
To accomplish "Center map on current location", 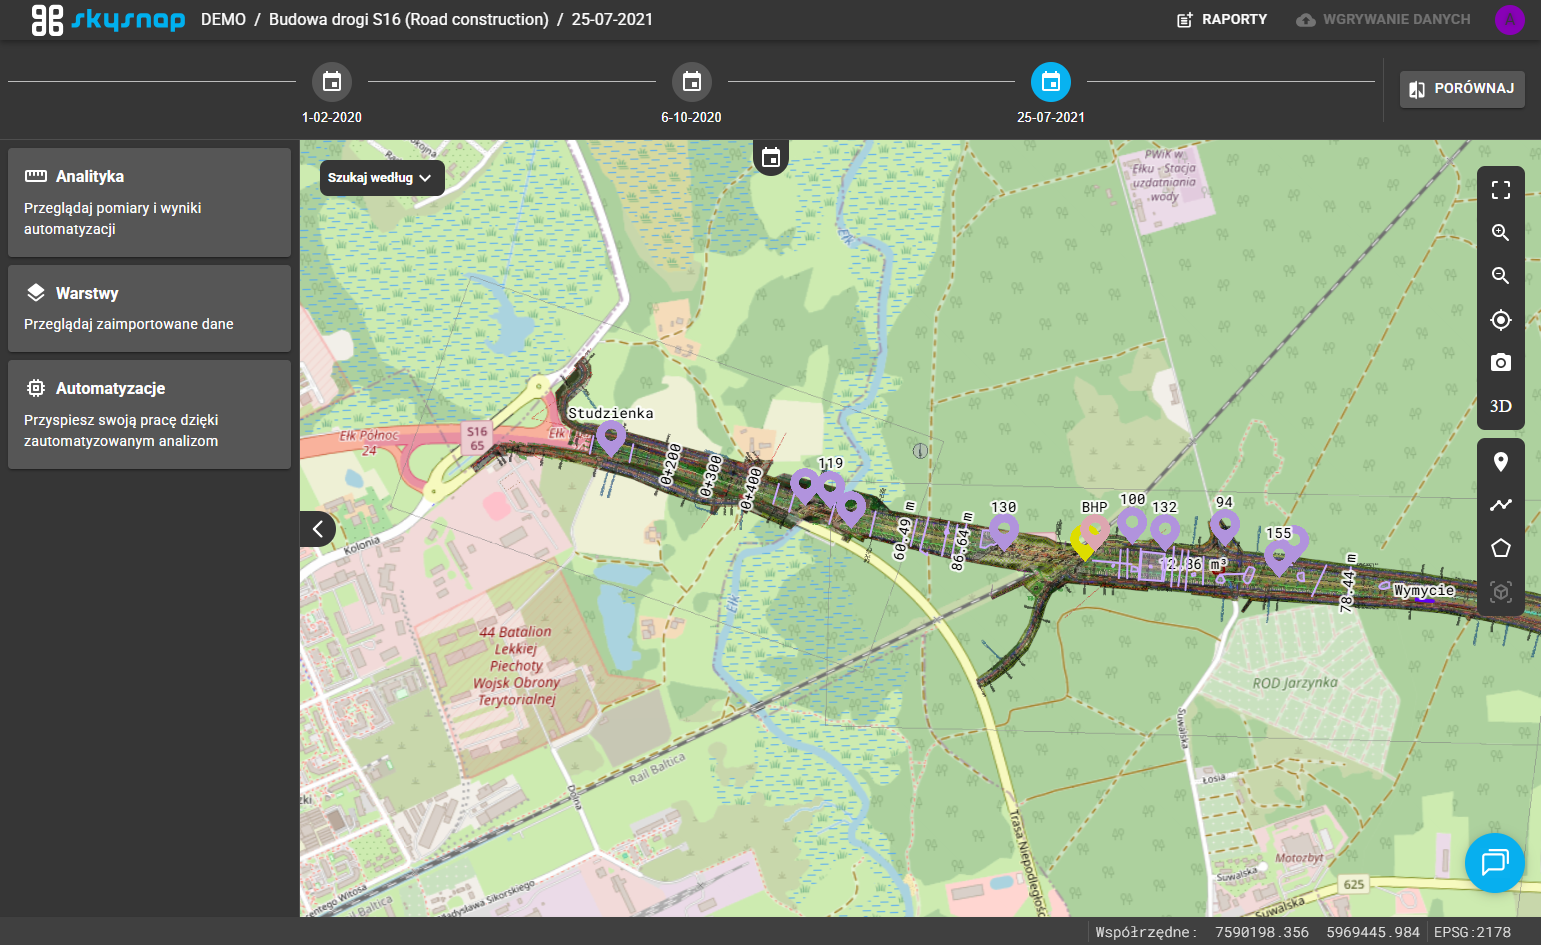I will click(x=1500, y=320).
